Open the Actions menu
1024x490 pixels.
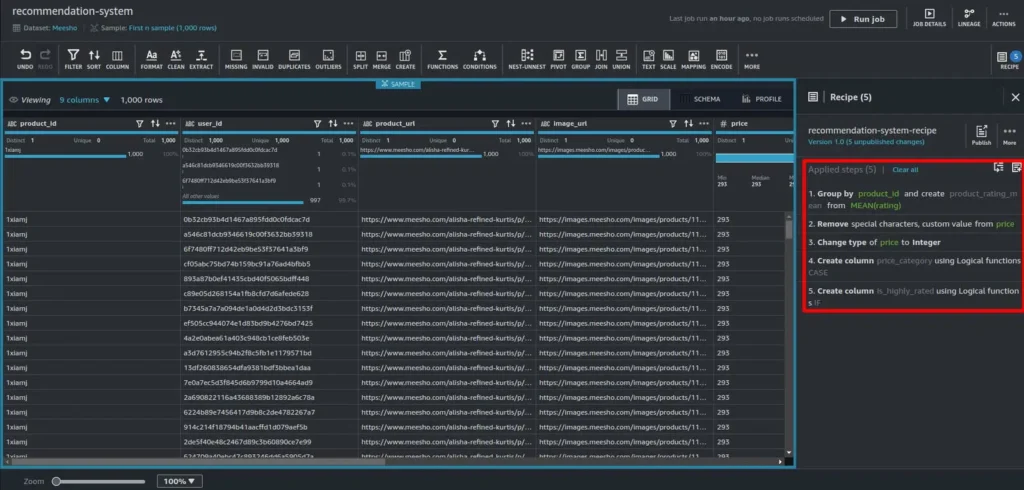pos(1004,18)
